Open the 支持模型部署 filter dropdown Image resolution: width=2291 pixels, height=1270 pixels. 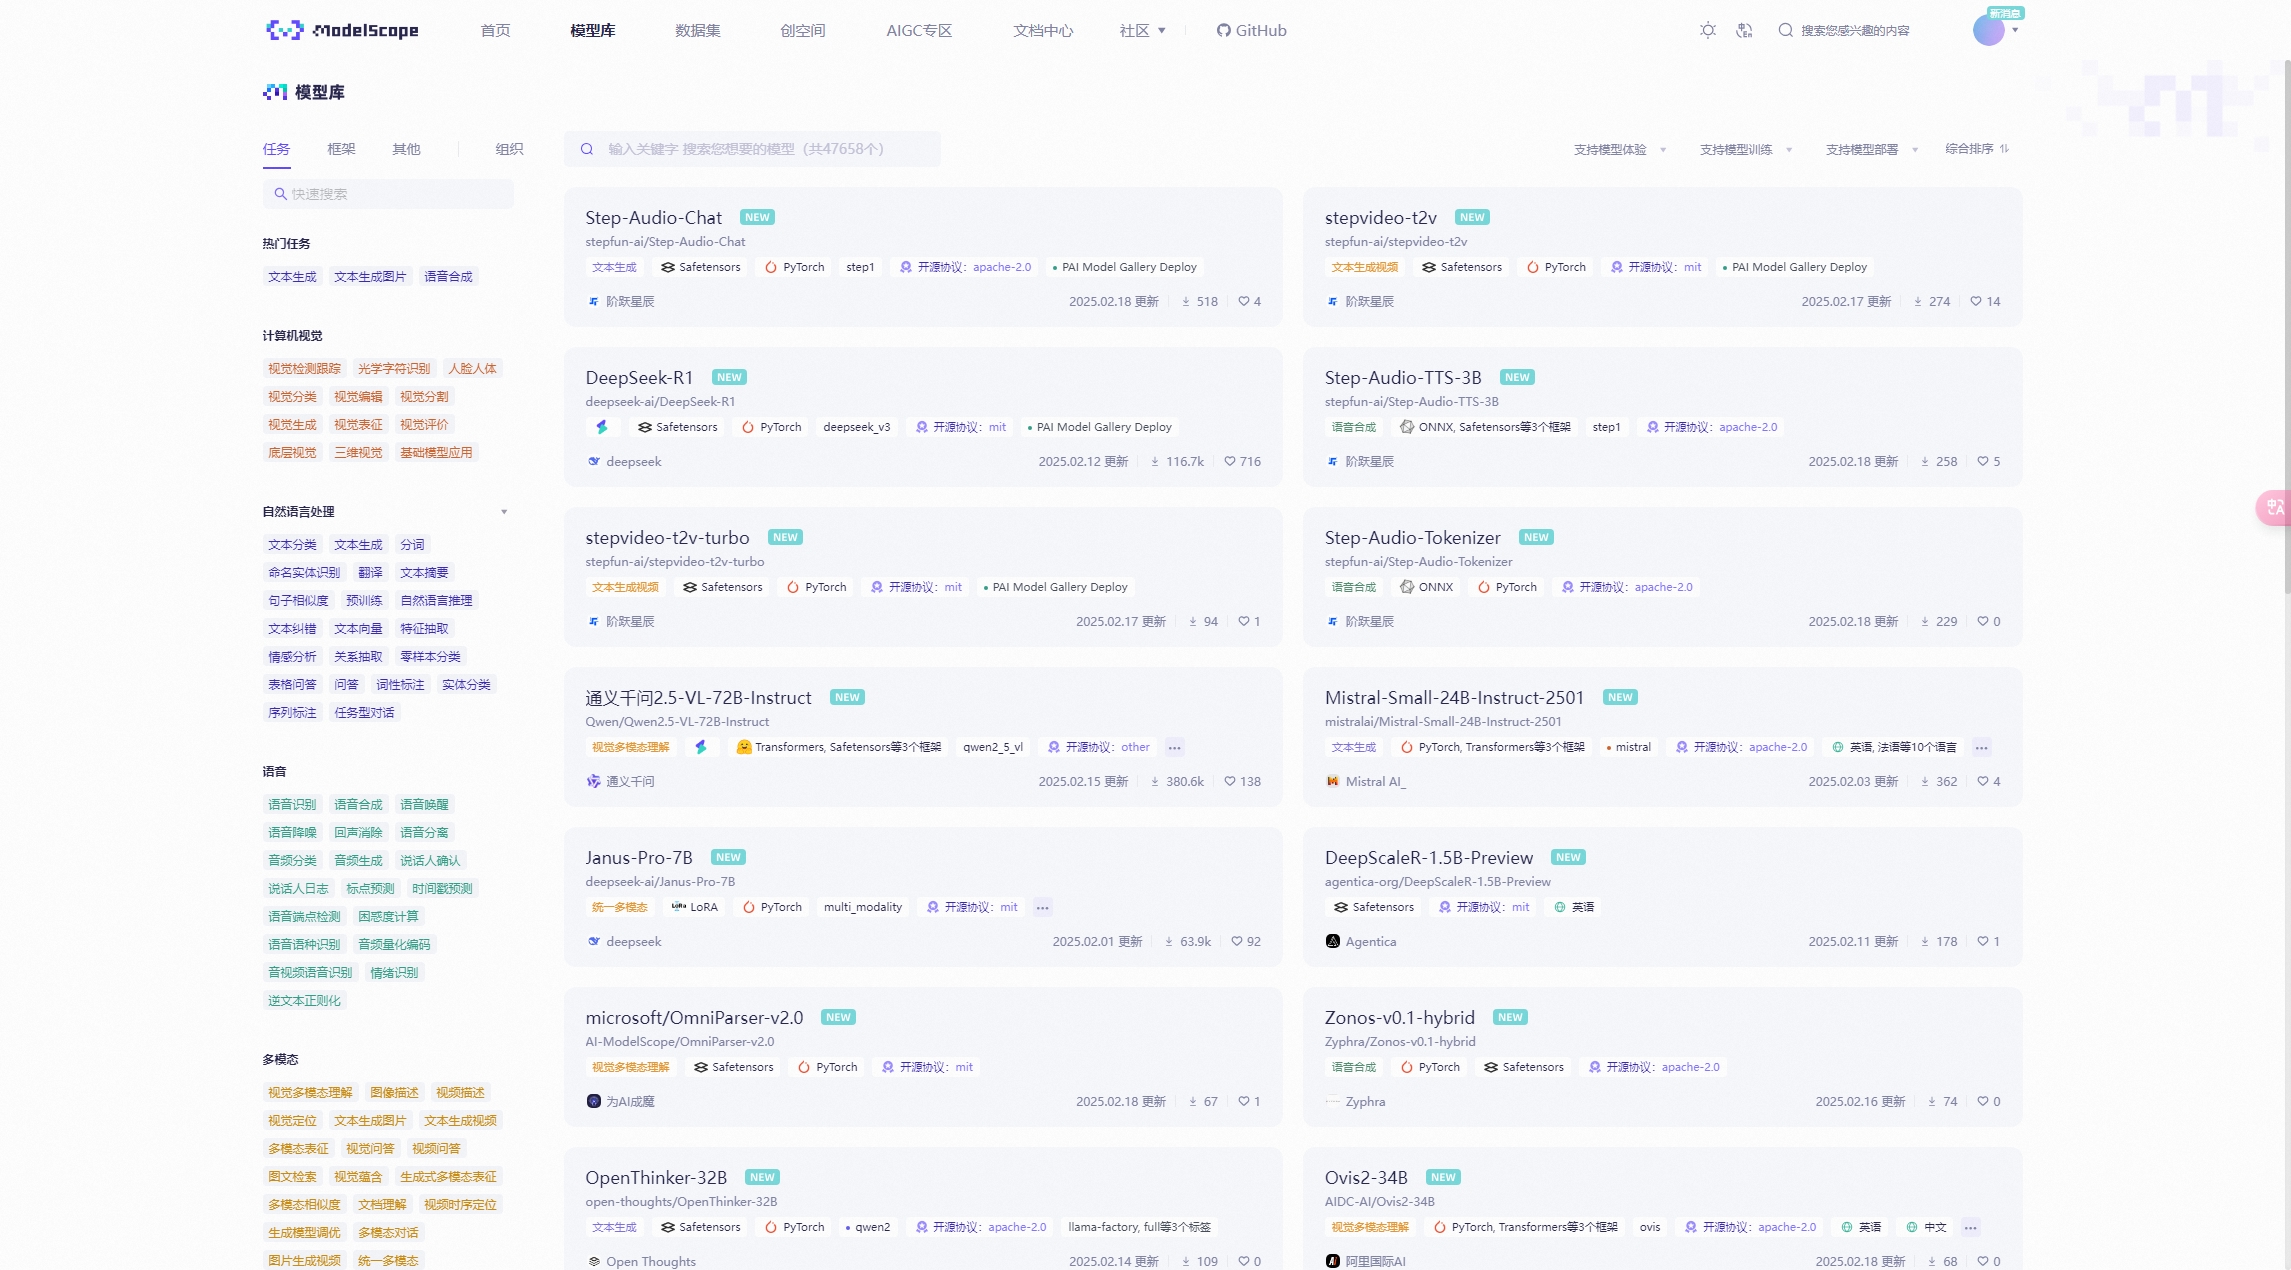pos(1872,150)
